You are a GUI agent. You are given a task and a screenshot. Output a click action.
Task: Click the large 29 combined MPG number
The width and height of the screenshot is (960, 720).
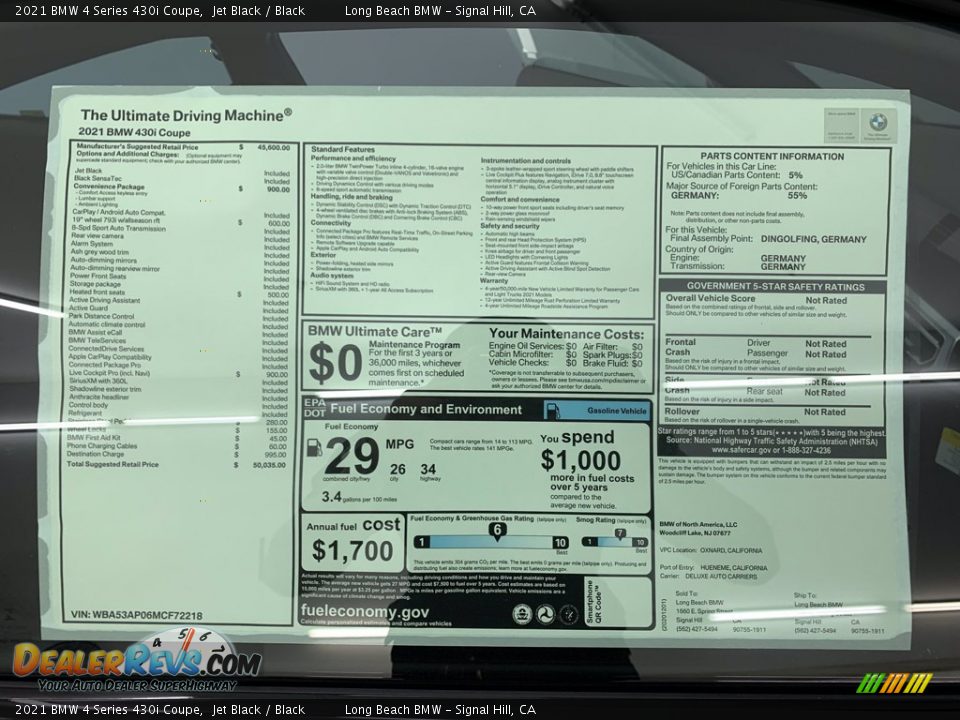352,456
